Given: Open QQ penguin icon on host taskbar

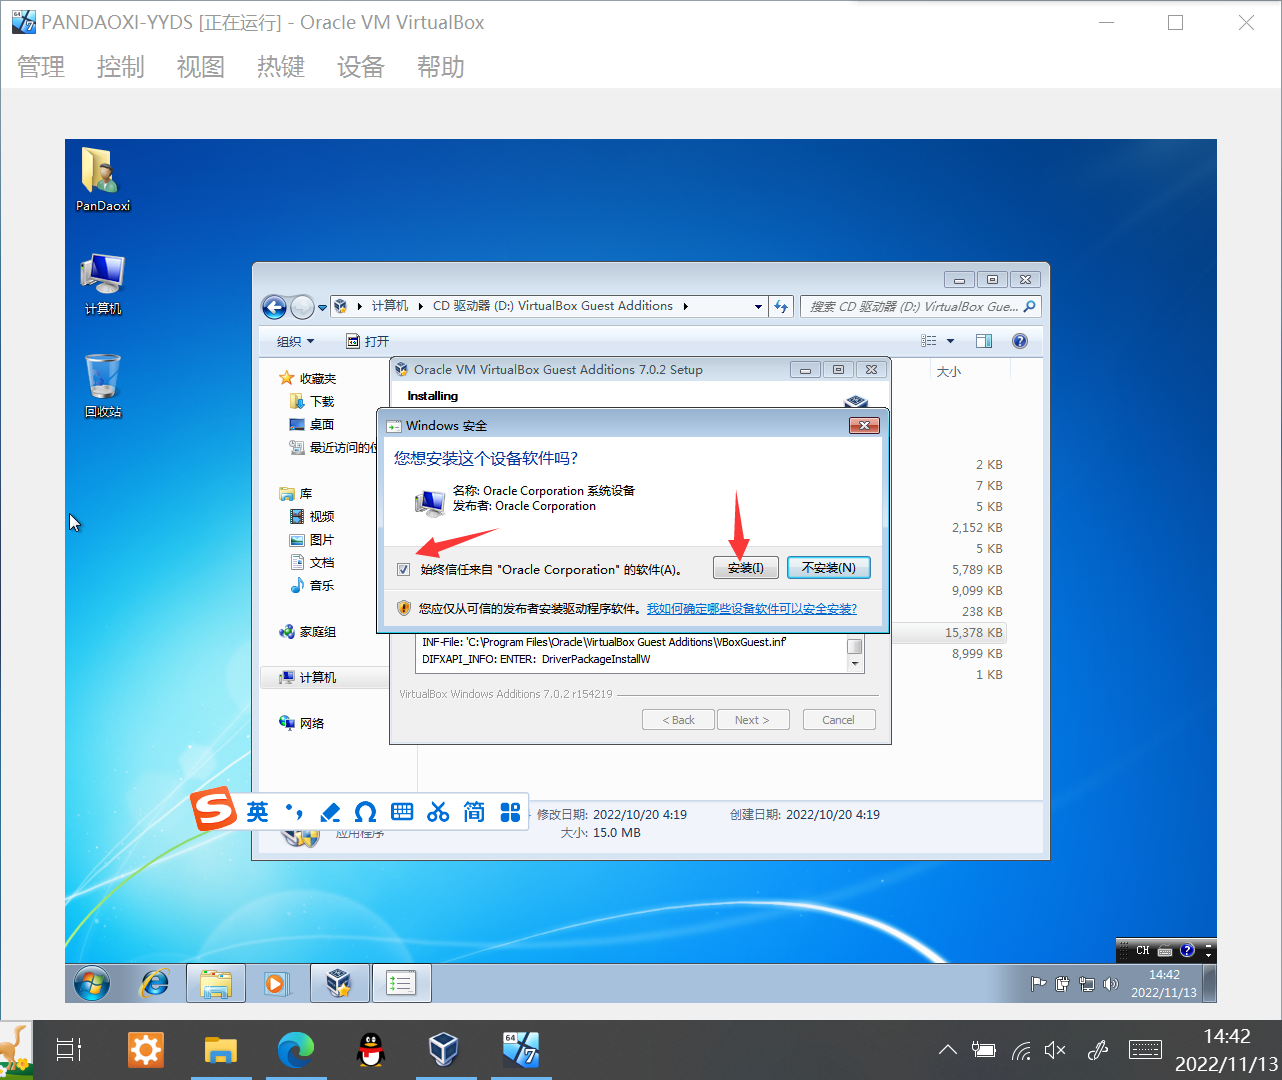Looking at the screenshot, I should (371, 1050).
